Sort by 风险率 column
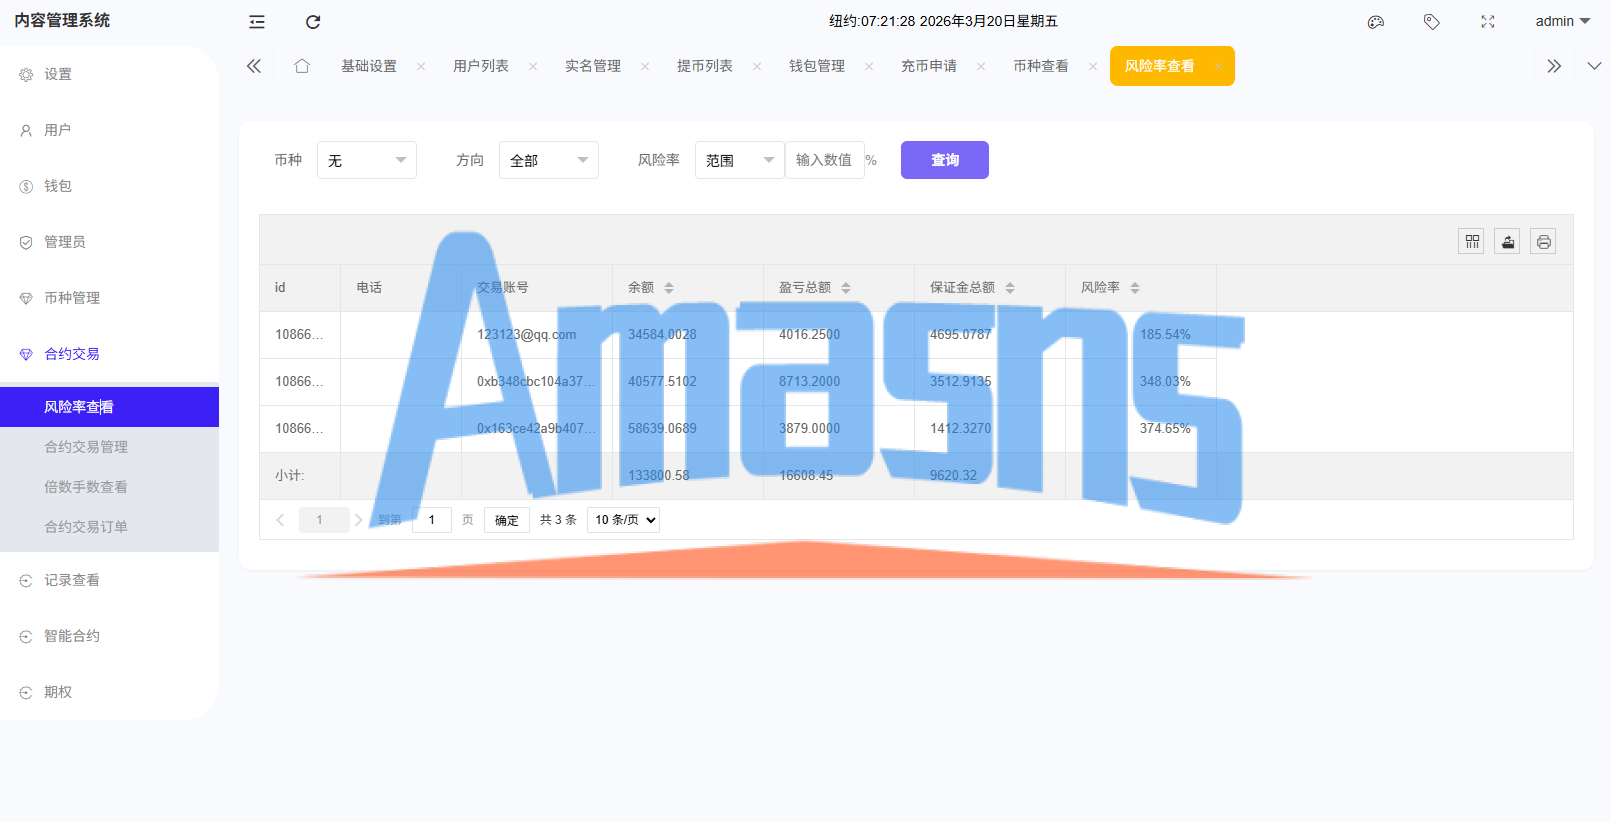This screenshot has width=1611, height=822. [x=1135, y=288]
